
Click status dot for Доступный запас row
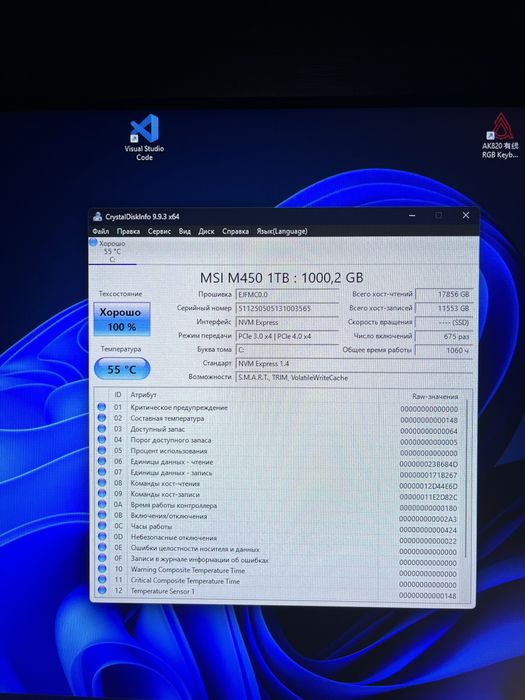[x=102, y=429]
